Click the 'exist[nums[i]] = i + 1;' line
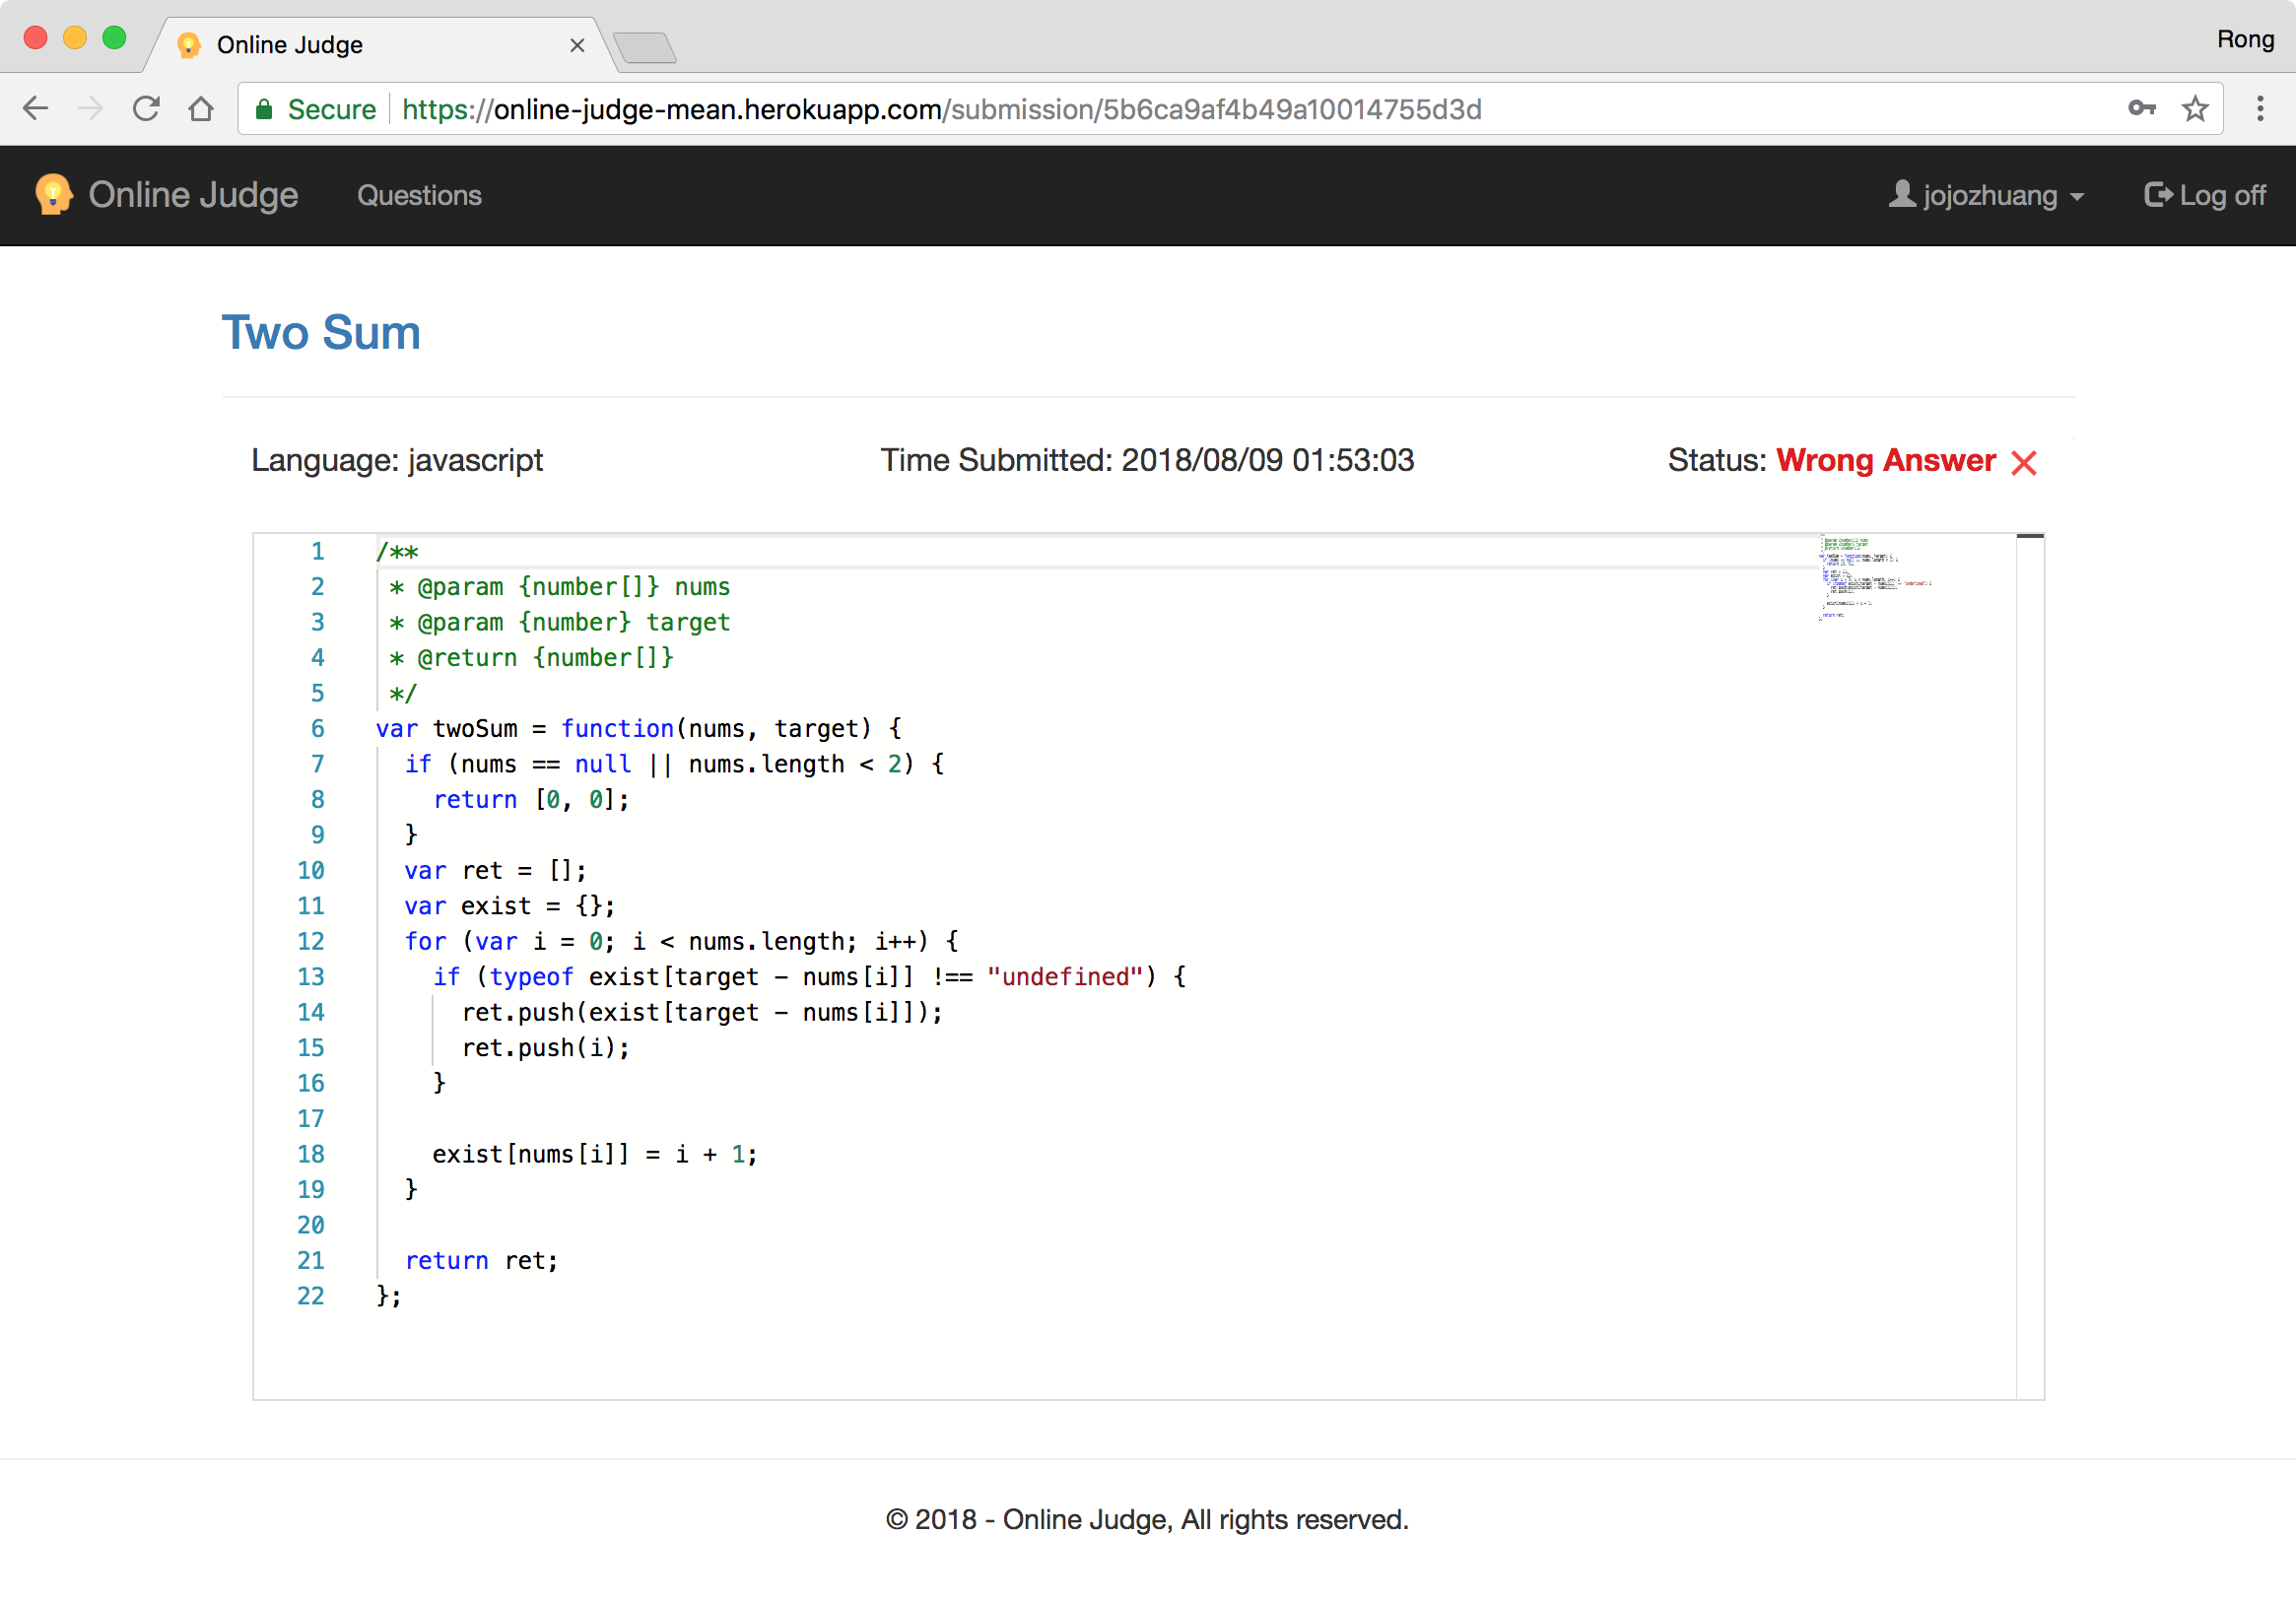This screenshot has width=2296, height=1600. click(x=595, y=1153)
